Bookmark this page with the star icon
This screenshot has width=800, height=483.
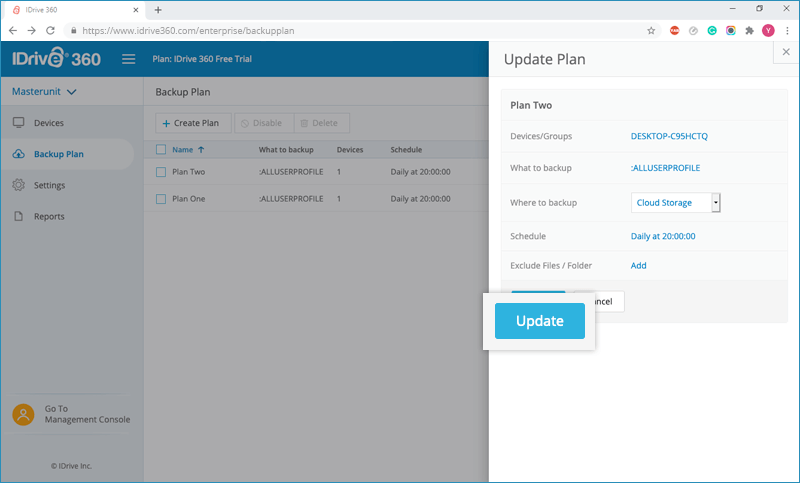651,31
